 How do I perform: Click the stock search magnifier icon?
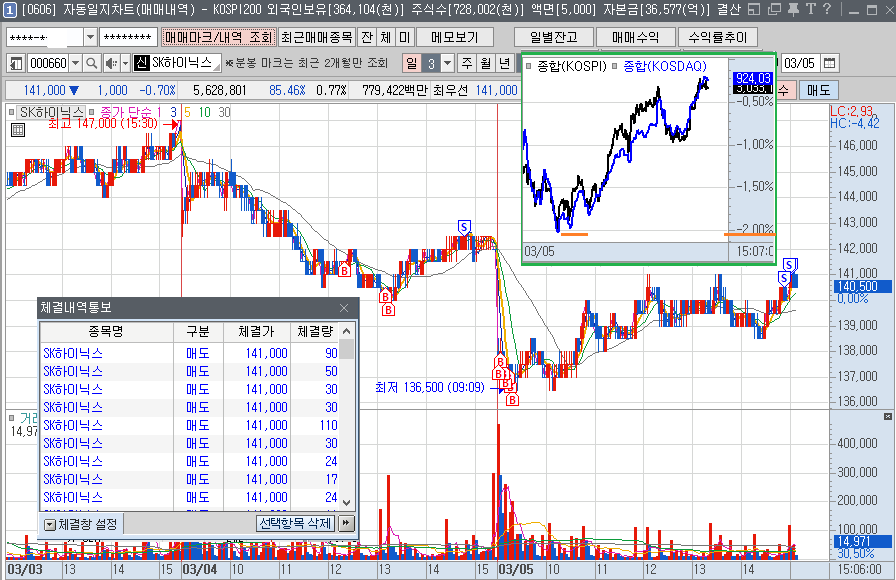tap(90, 63)
